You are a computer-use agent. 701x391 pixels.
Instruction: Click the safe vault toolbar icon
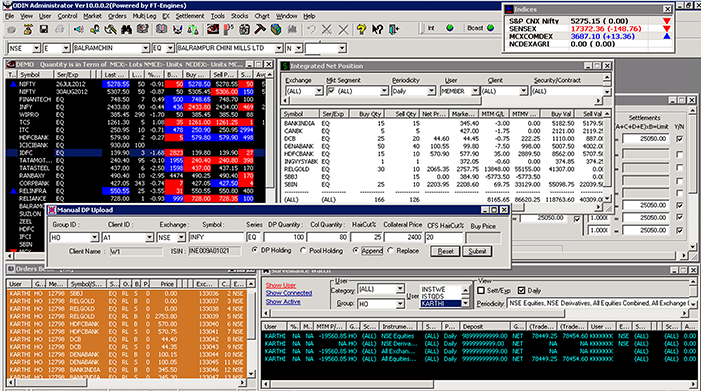pos(245,29)
